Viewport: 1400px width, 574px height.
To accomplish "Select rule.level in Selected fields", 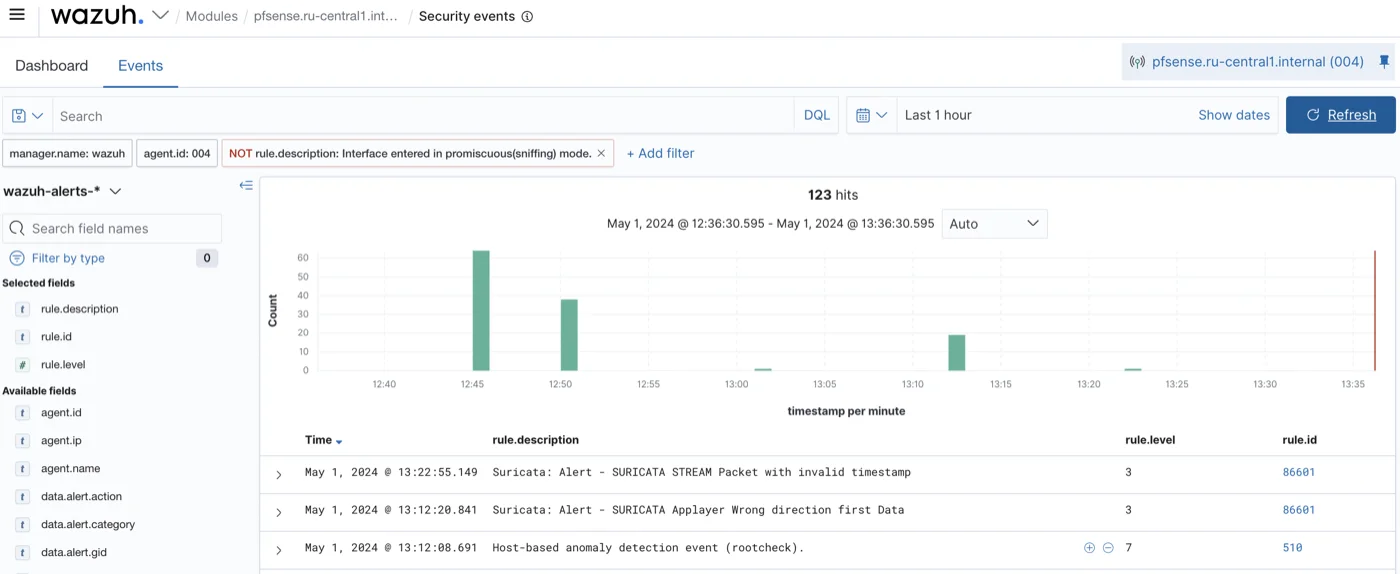I will coord(63,365).
